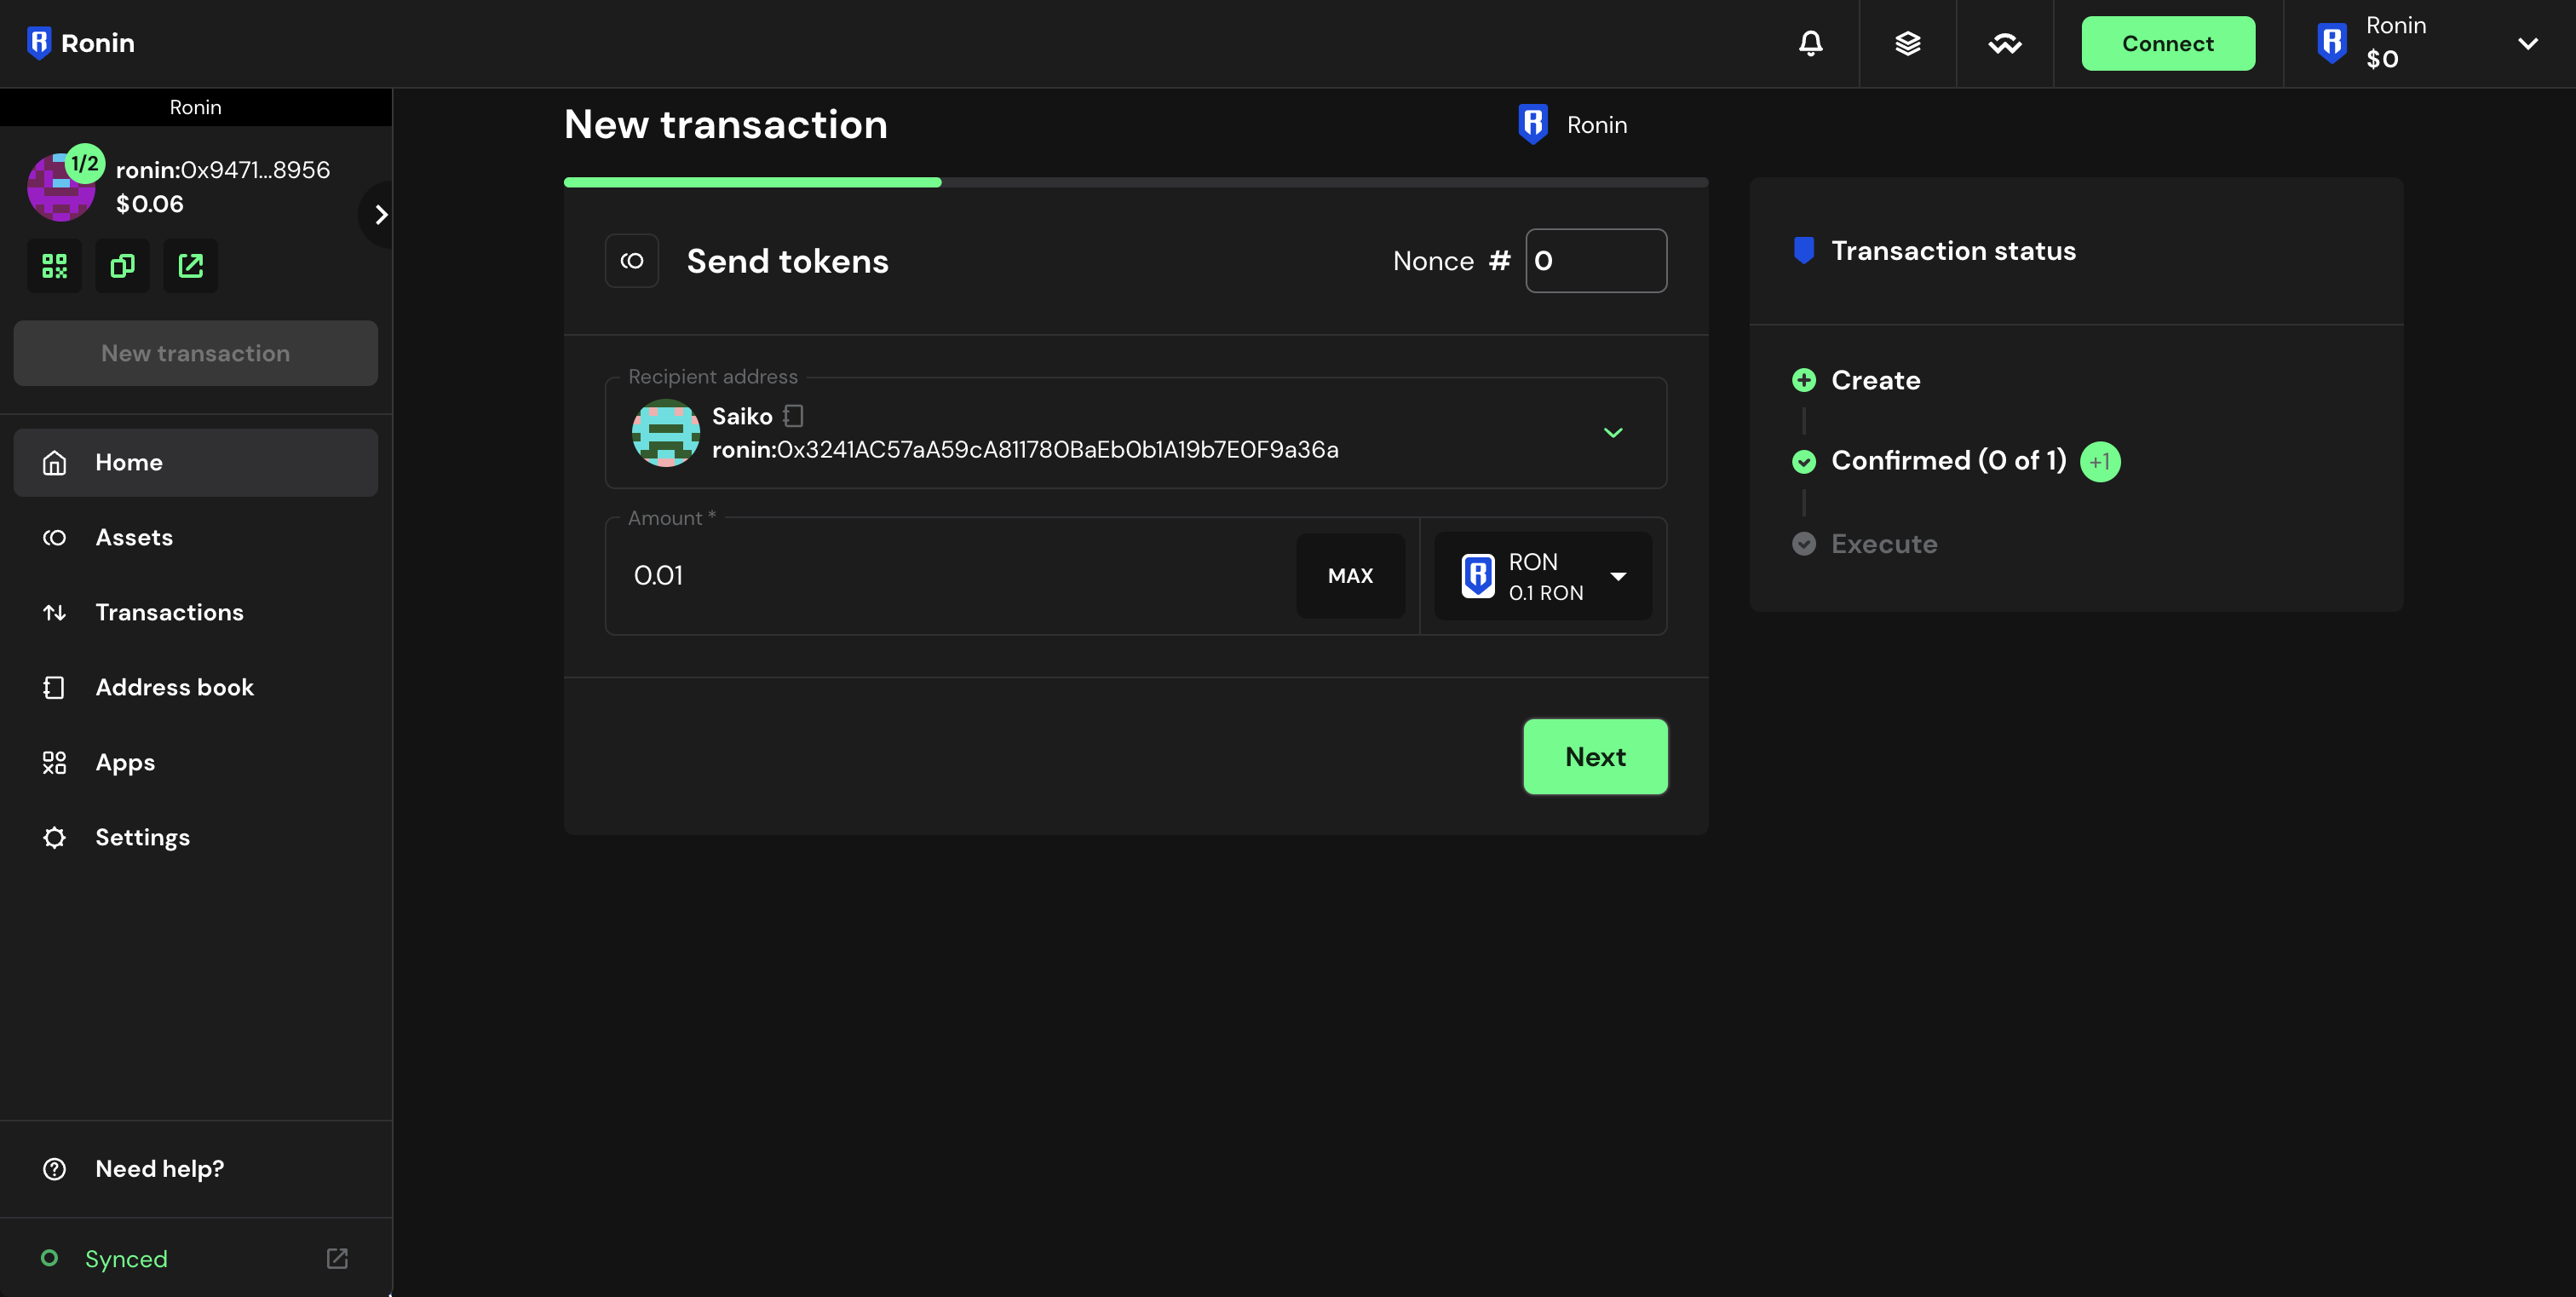Click the Next button

[x=1595, y=756]
